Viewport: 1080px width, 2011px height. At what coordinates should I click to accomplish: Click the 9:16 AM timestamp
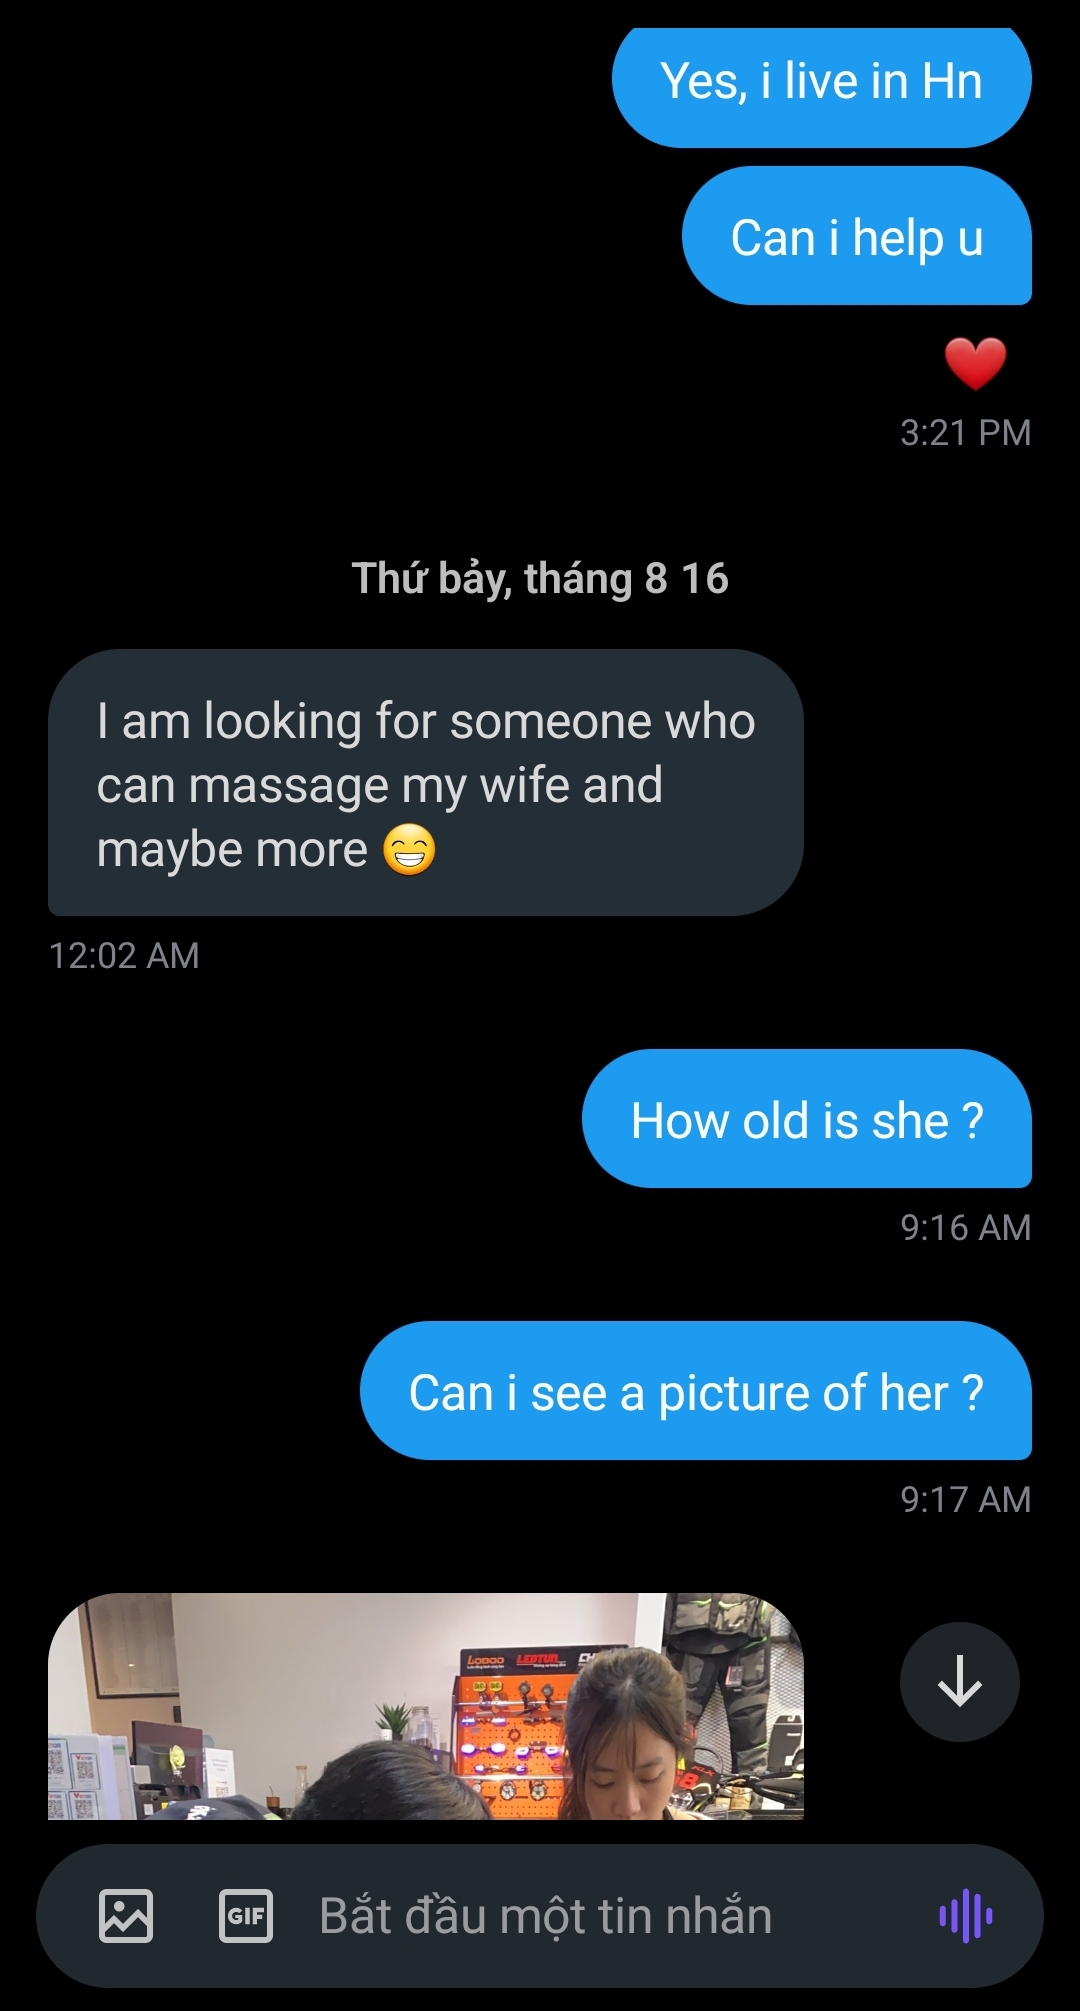coord(965,1227)
